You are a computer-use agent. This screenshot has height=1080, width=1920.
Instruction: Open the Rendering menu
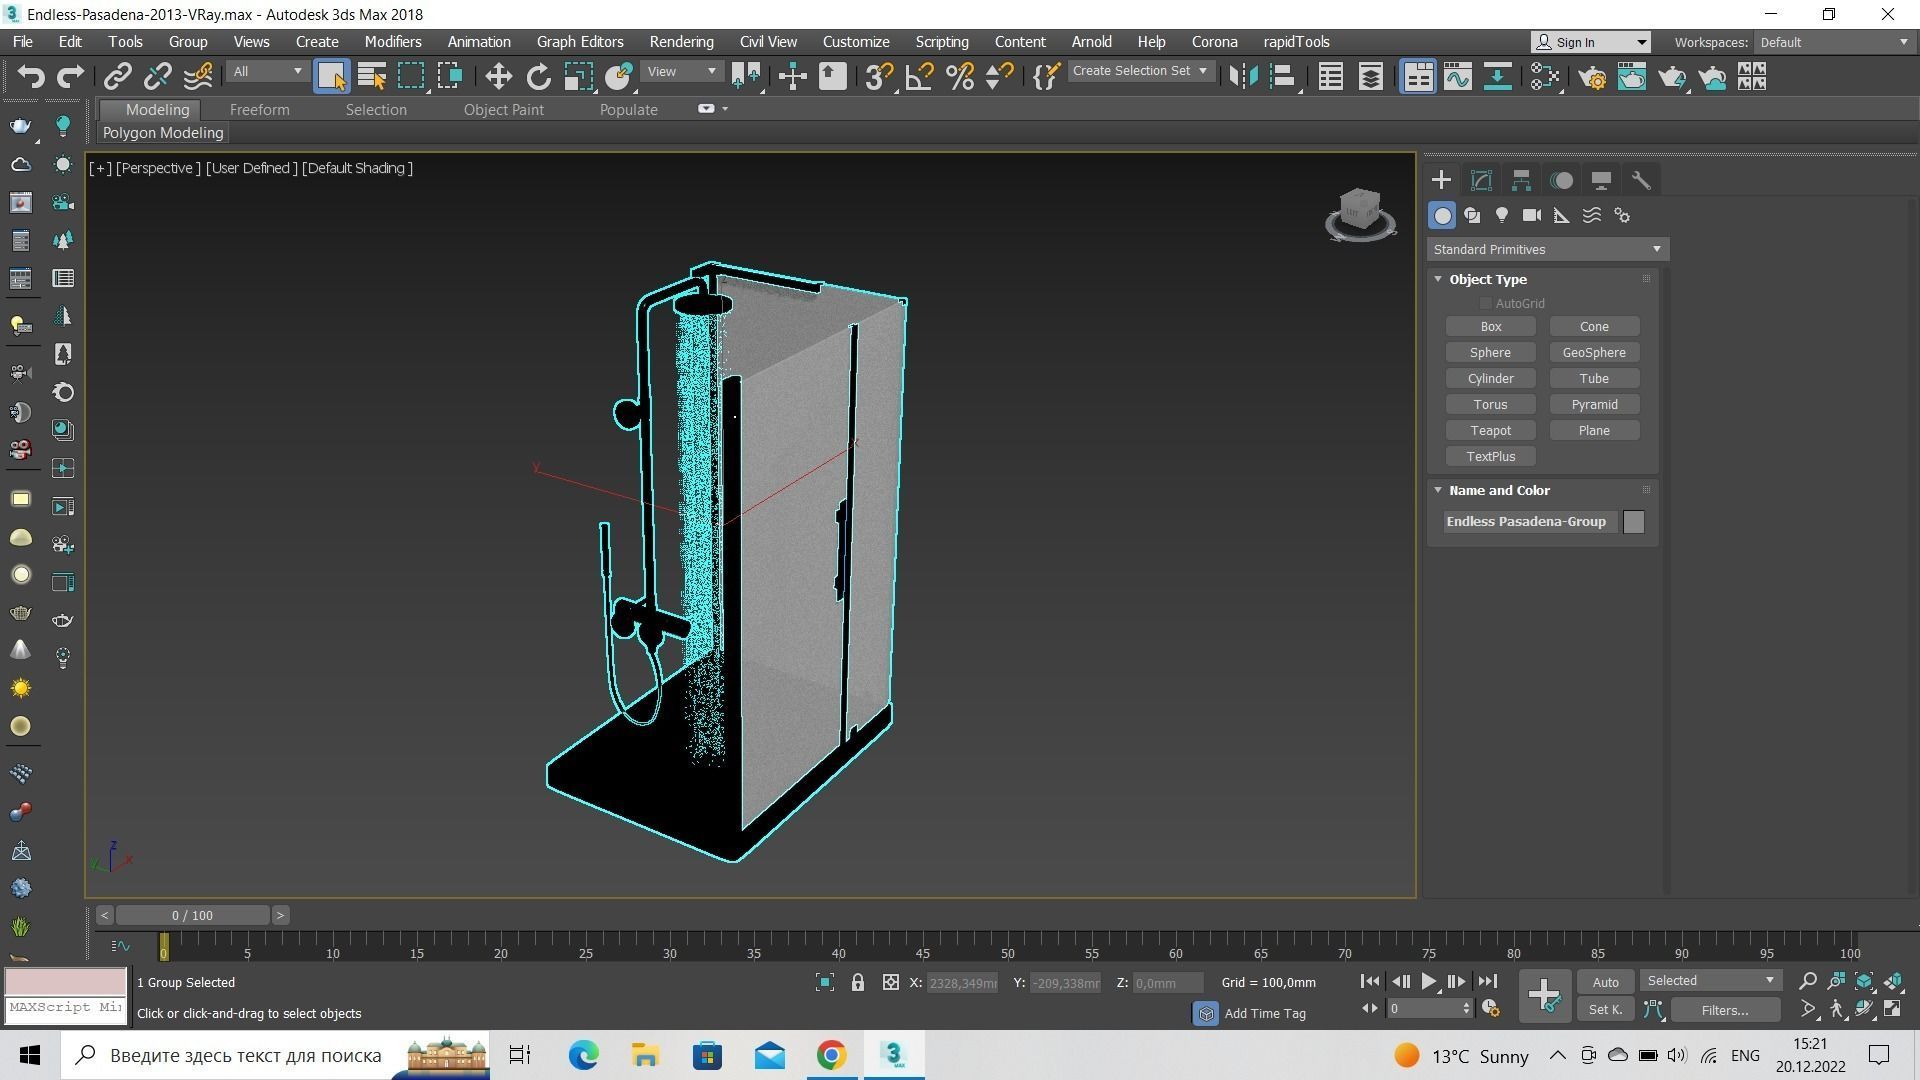(x=681, y=42)
